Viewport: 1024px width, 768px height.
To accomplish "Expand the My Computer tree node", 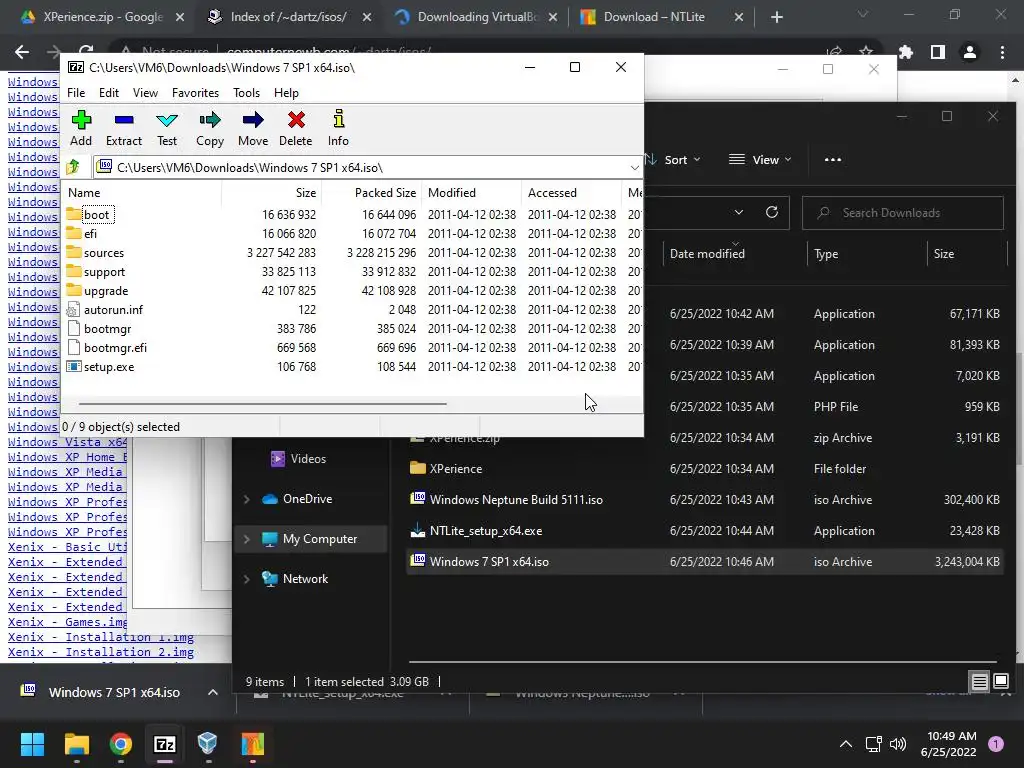I will tap(247, 539).
